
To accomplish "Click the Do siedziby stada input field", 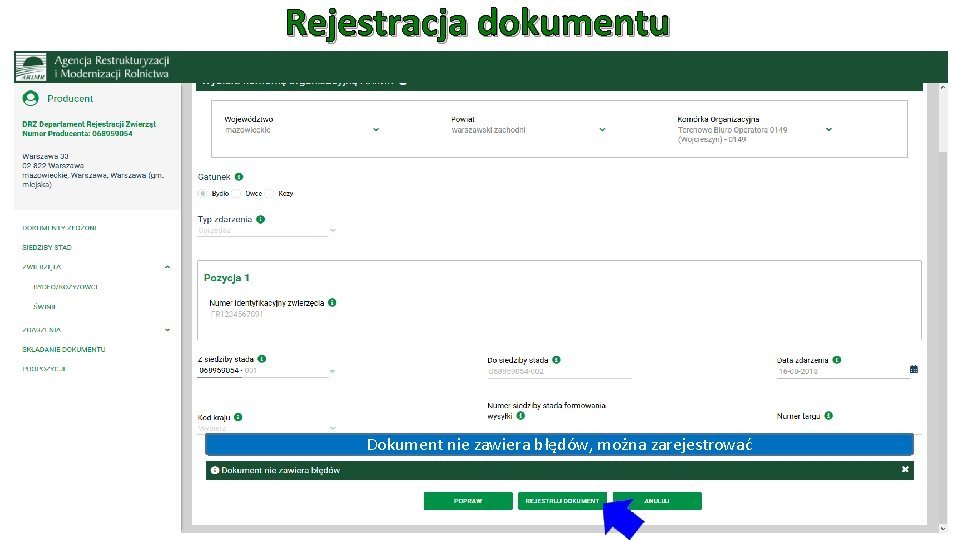I will (559, 372).
